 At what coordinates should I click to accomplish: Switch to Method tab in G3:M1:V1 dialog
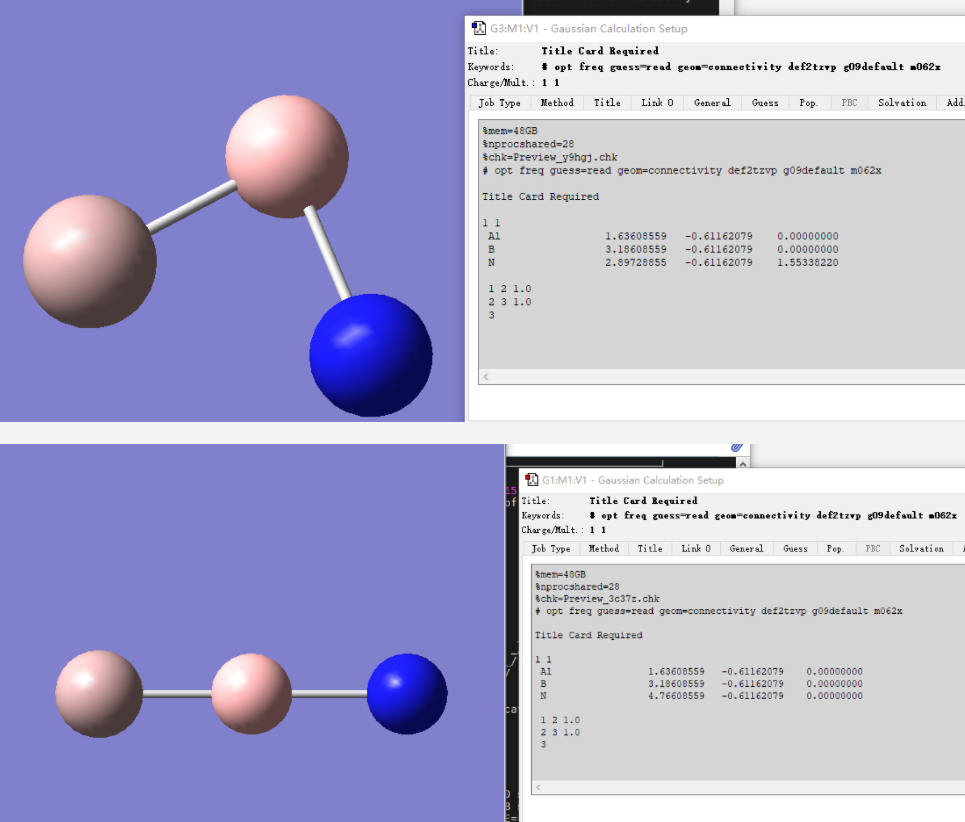(x=557, y=103)
